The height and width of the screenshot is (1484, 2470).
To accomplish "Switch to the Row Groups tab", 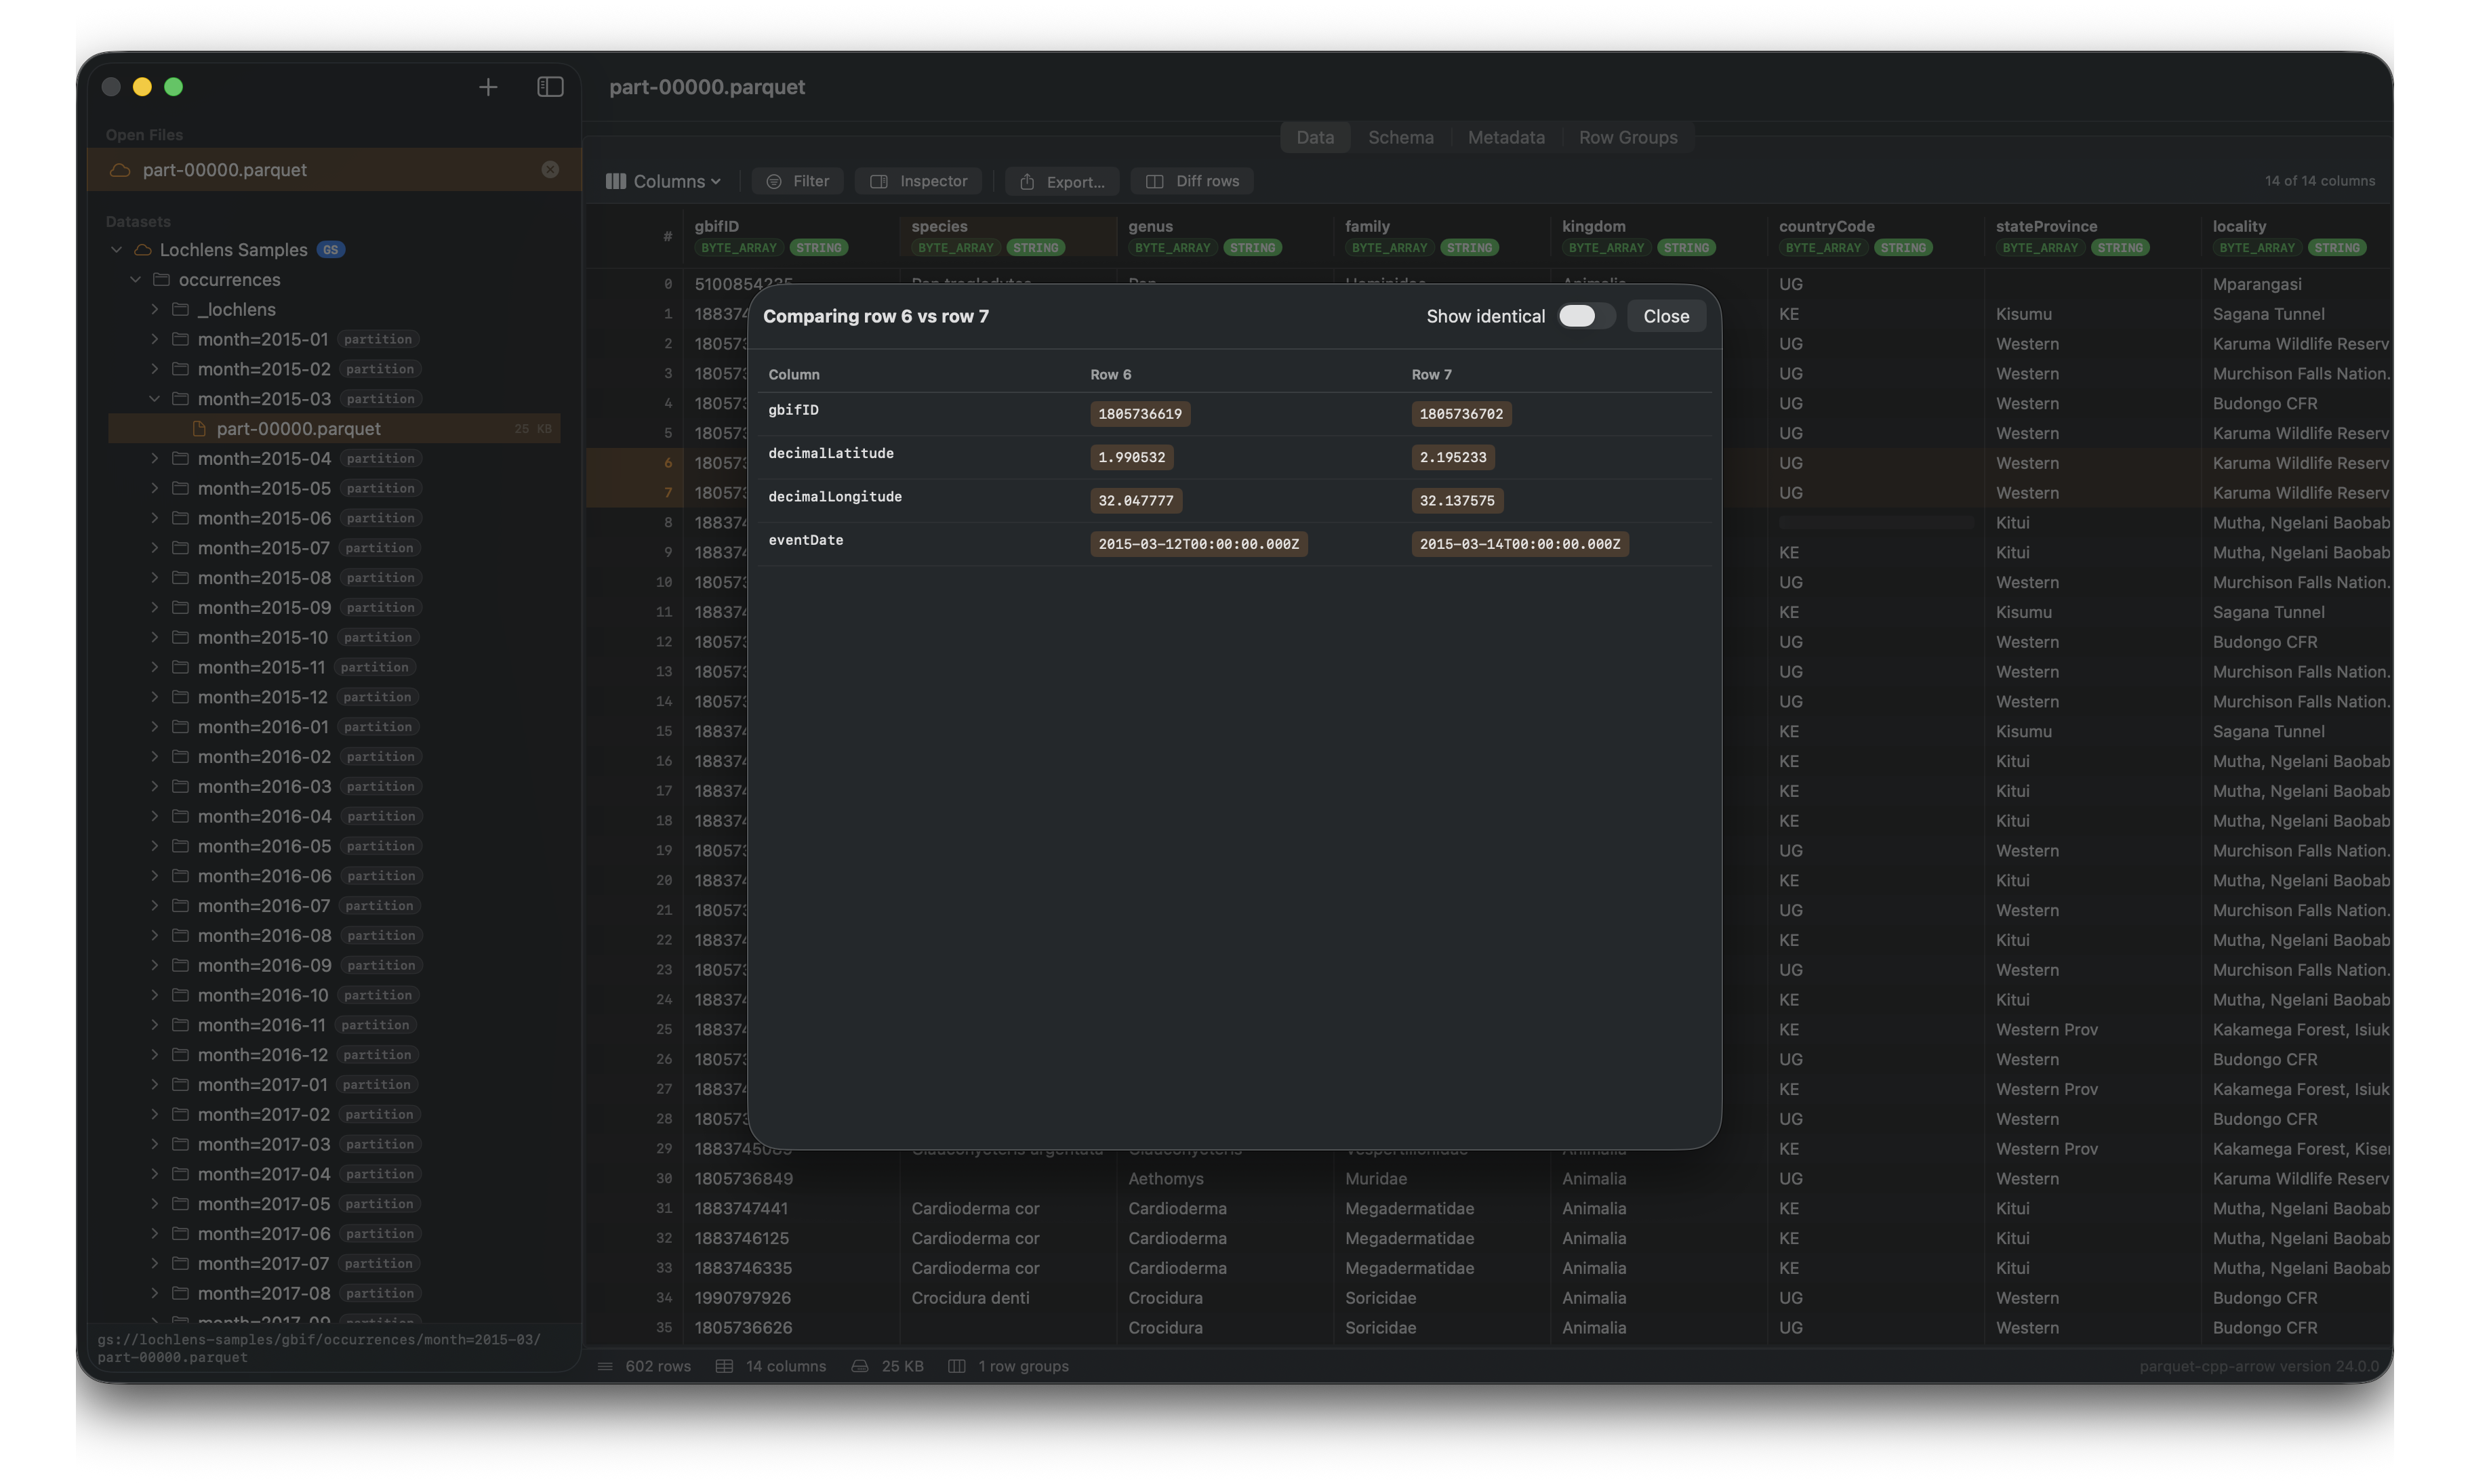I will pos(1627,137).
